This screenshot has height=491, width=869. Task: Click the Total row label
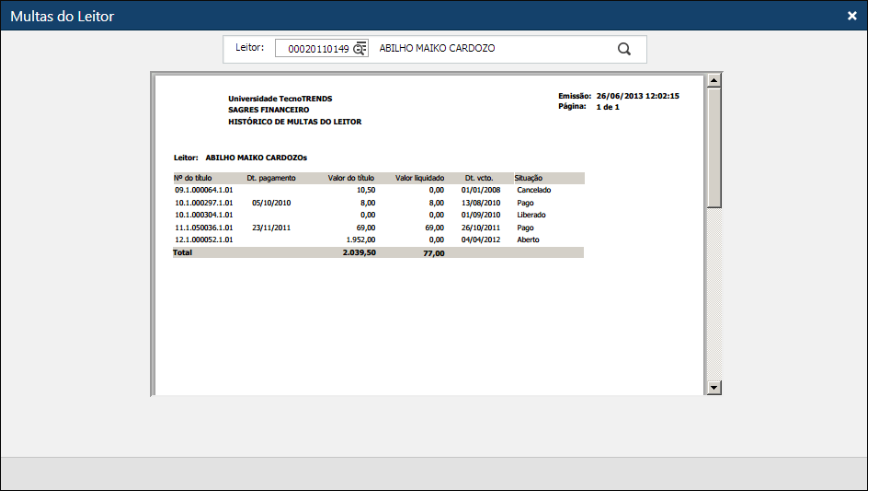[x=183, y=253]
